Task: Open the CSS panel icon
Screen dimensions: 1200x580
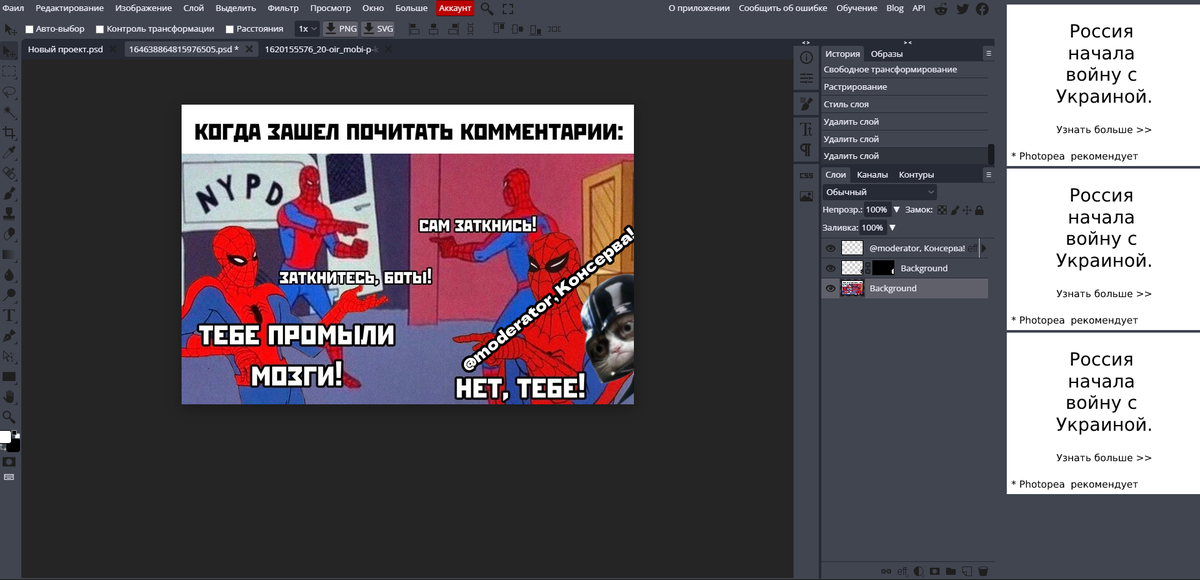Action: coord(806,176)
